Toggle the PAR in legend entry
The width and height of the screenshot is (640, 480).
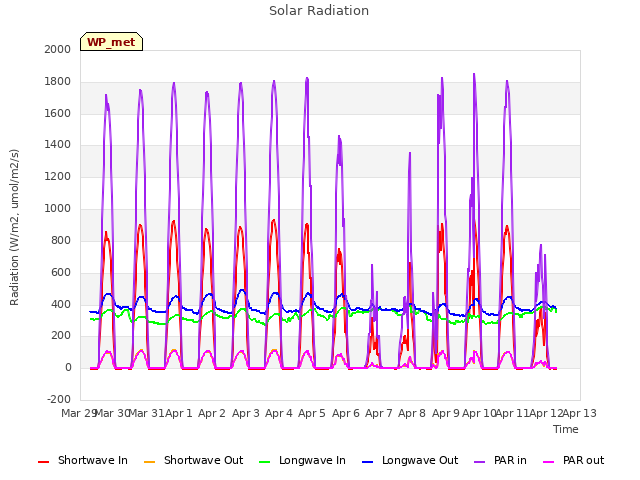[500, 460]
